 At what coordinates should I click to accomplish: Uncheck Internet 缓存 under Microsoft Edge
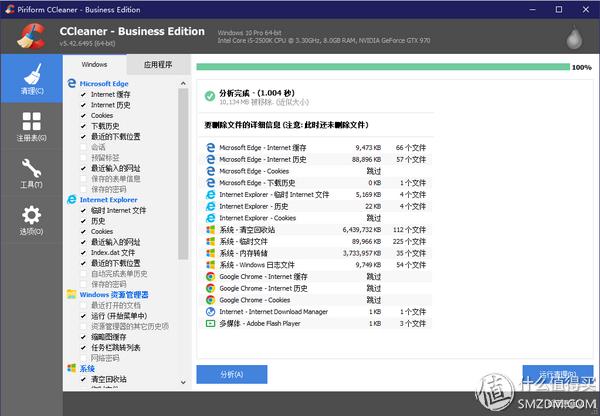83,94
